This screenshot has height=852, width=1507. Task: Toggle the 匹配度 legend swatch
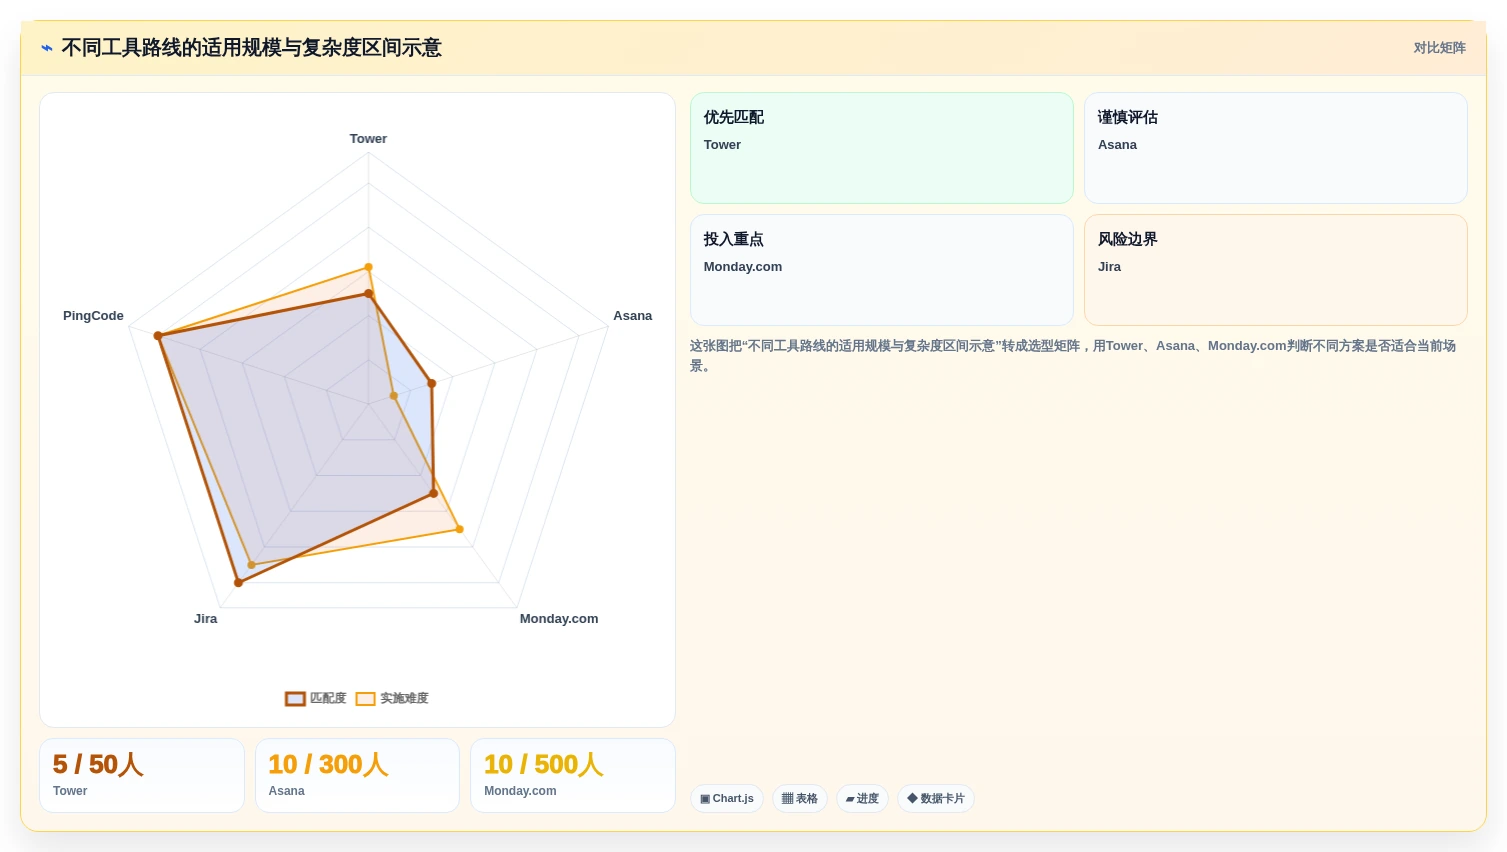point(295,699)
